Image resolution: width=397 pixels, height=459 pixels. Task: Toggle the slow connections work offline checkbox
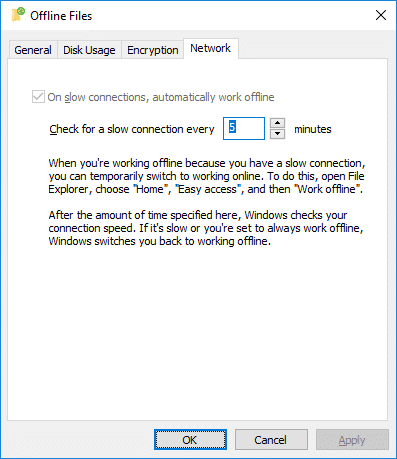38,97
